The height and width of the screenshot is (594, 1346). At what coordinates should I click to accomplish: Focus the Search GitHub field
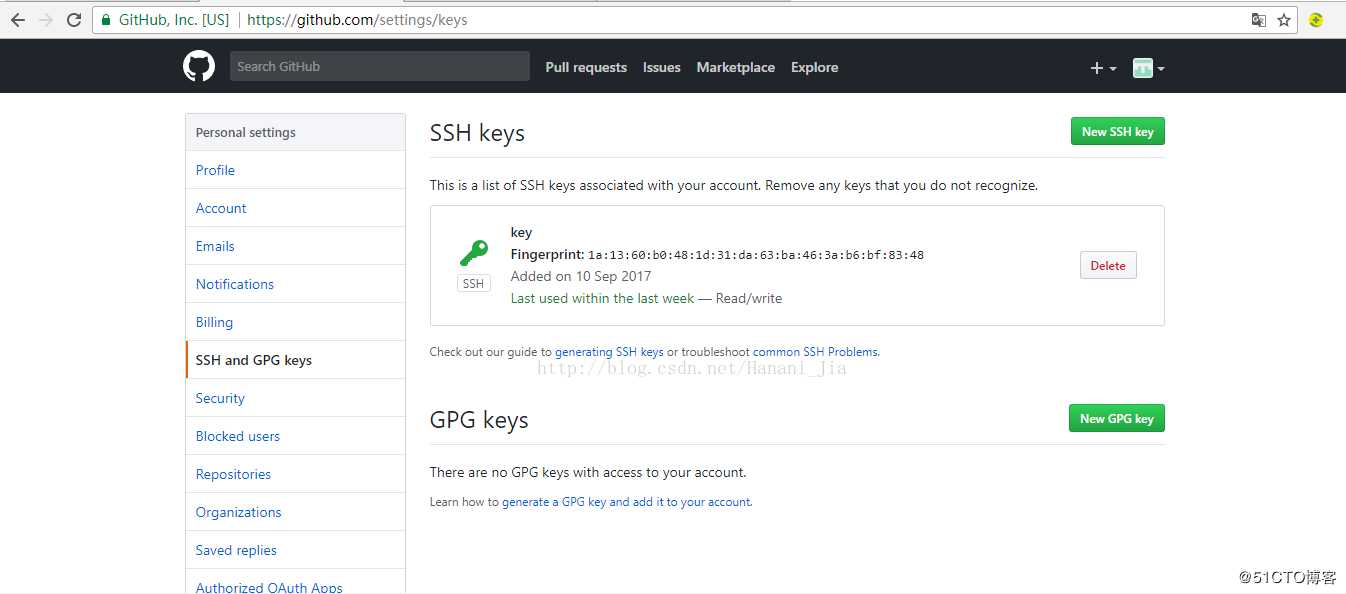point(380,67)
